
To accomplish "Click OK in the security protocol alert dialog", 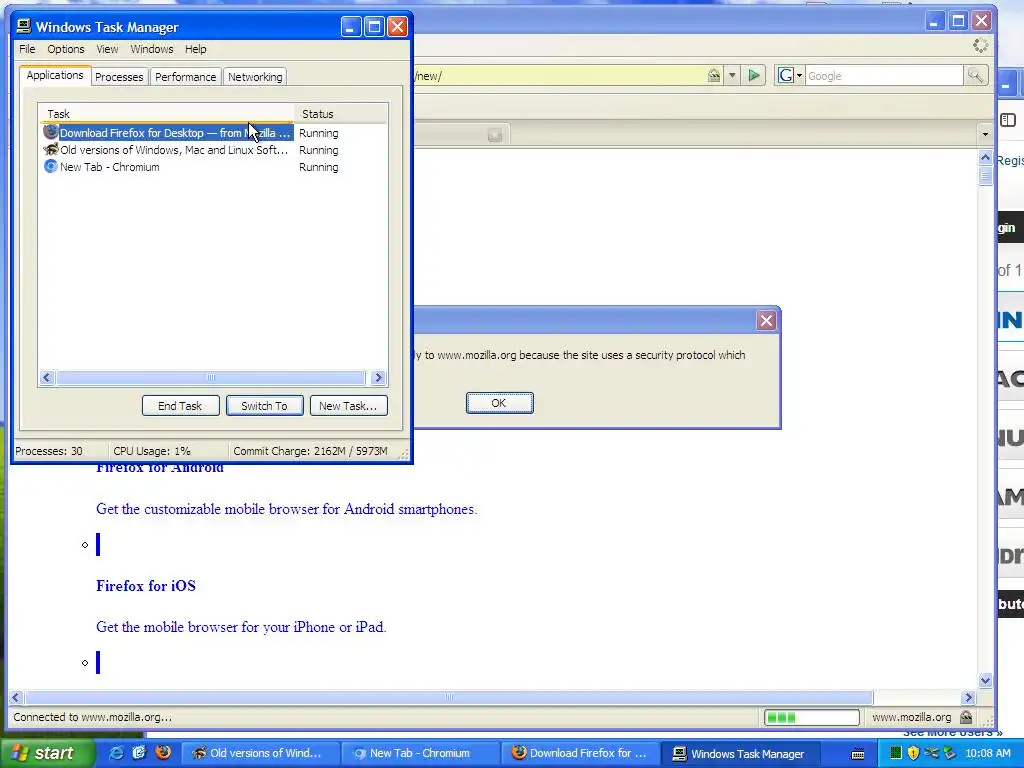I will pos(499,403).
